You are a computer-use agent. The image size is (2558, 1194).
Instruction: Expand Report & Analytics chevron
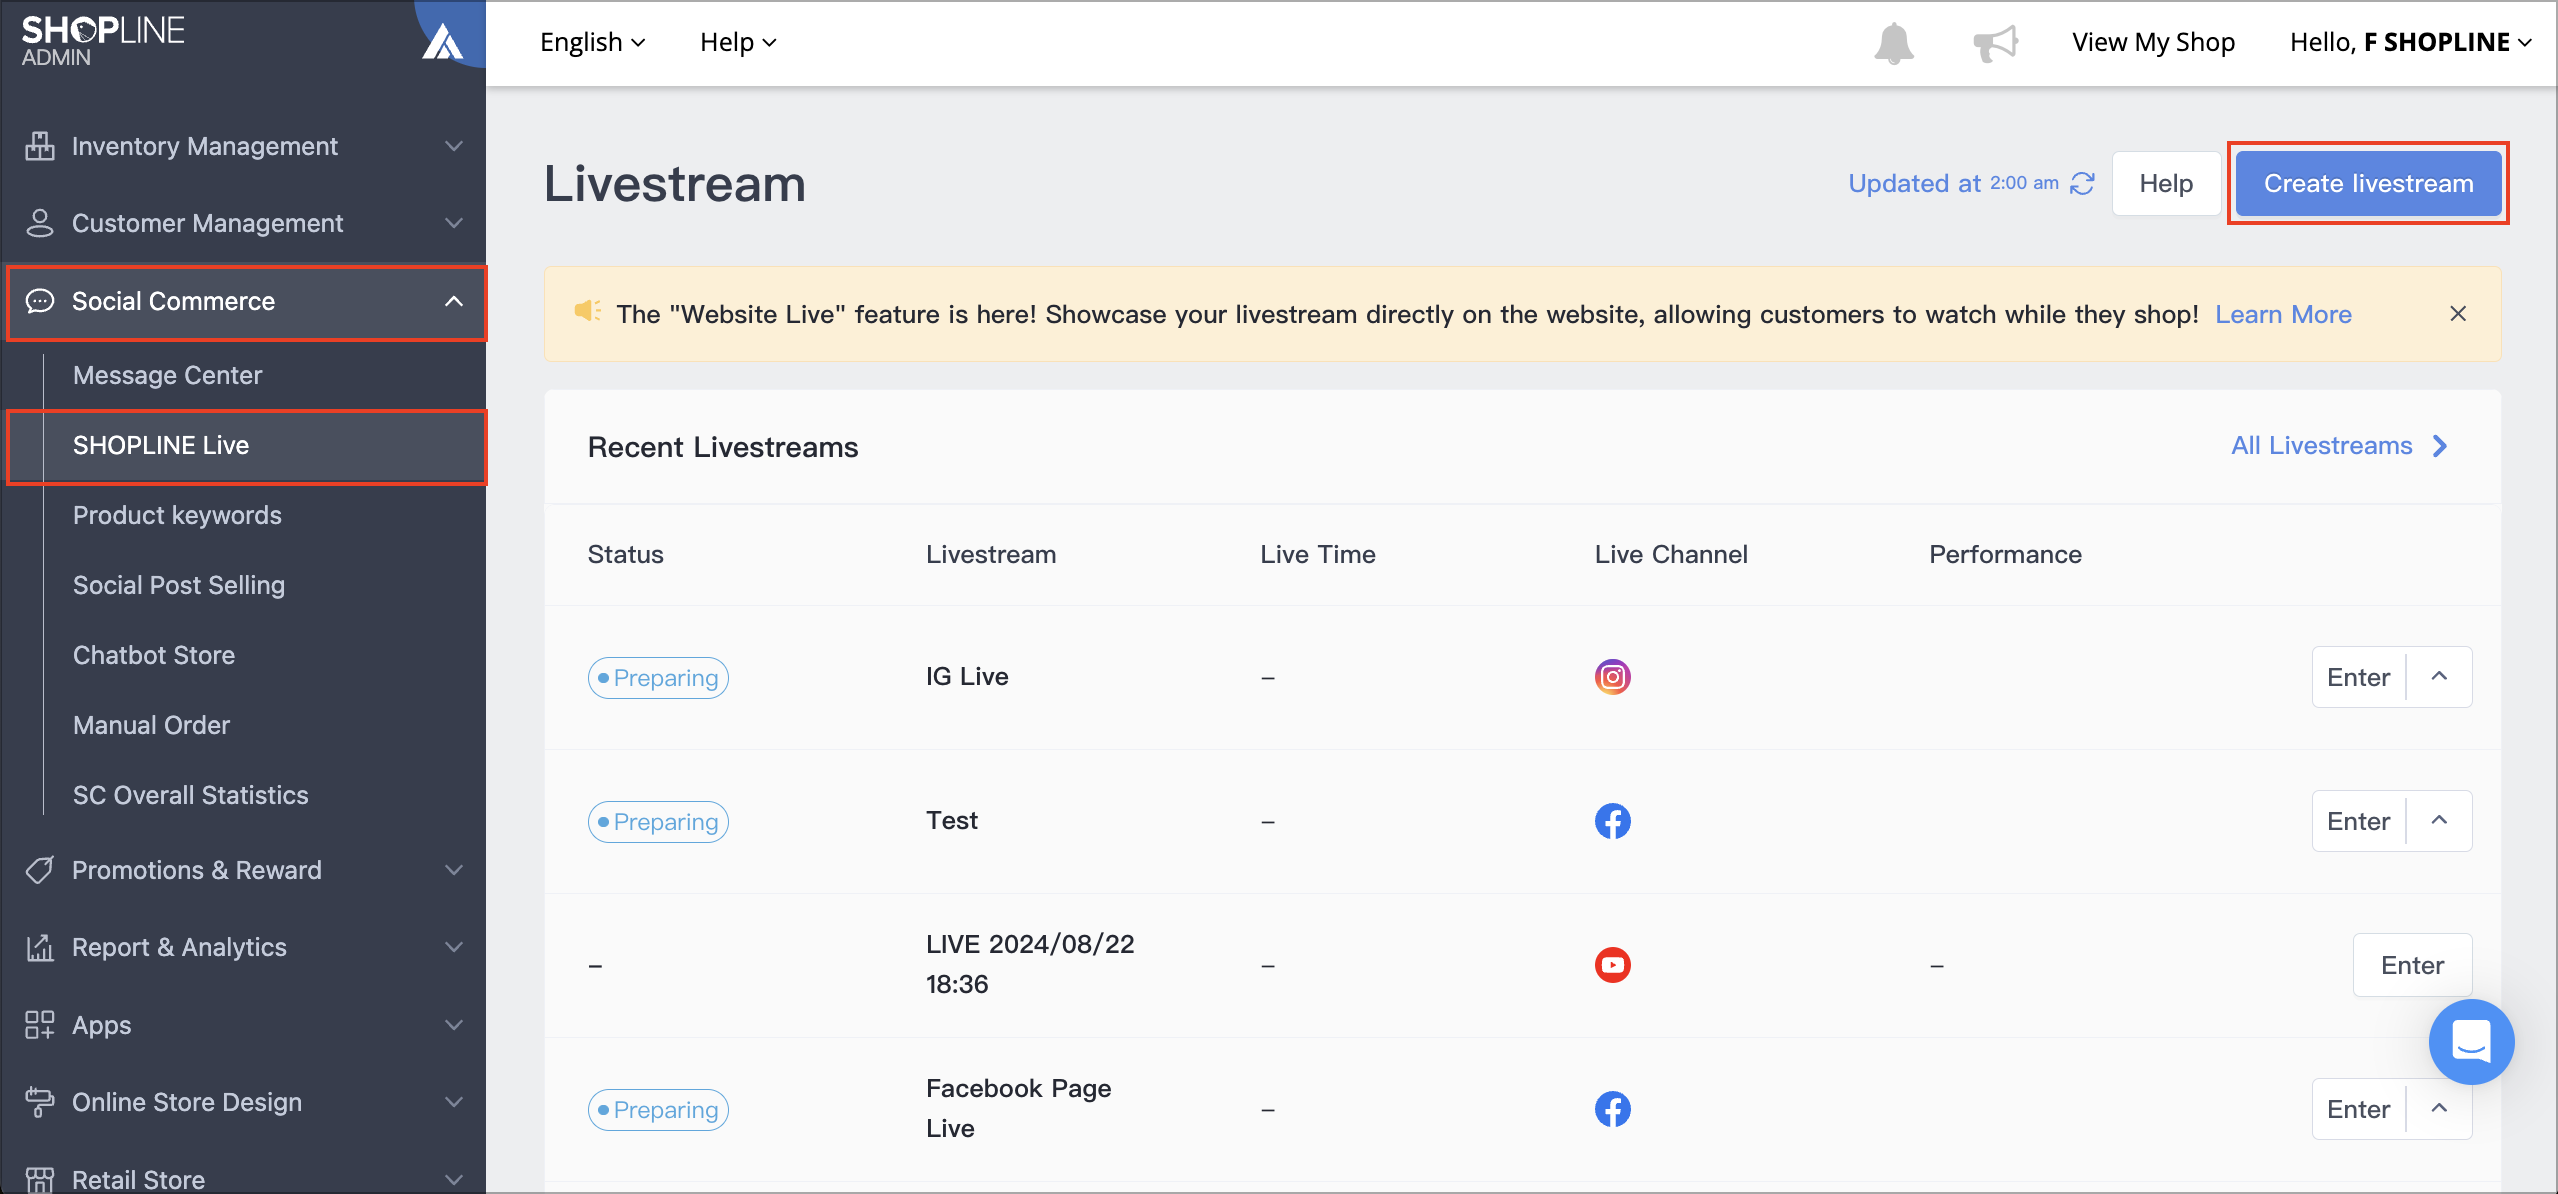click(454, 947)
